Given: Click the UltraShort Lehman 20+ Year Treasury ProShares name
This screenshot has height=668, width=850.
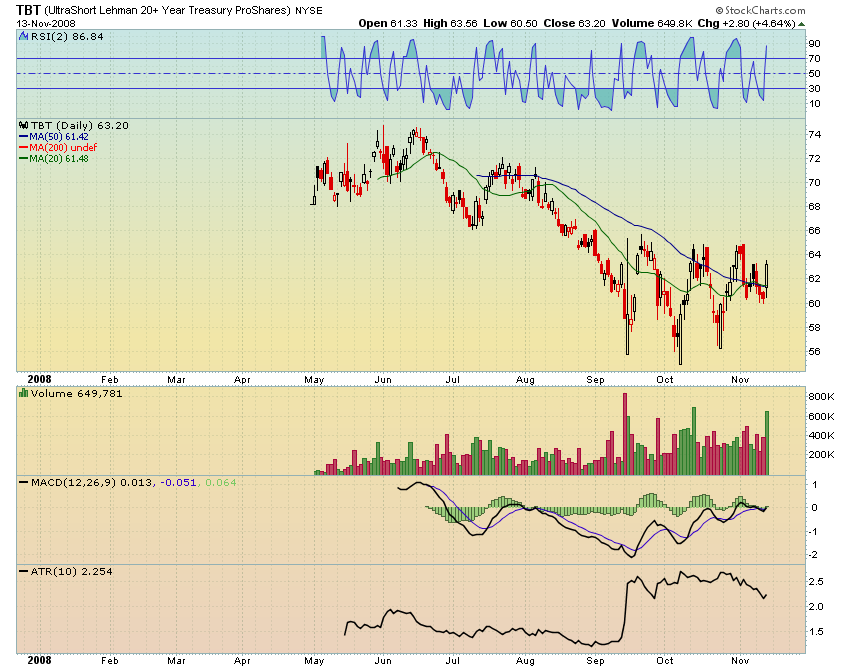Looking at the screenshot, I should pyautogui.click(x=168, y=10).
